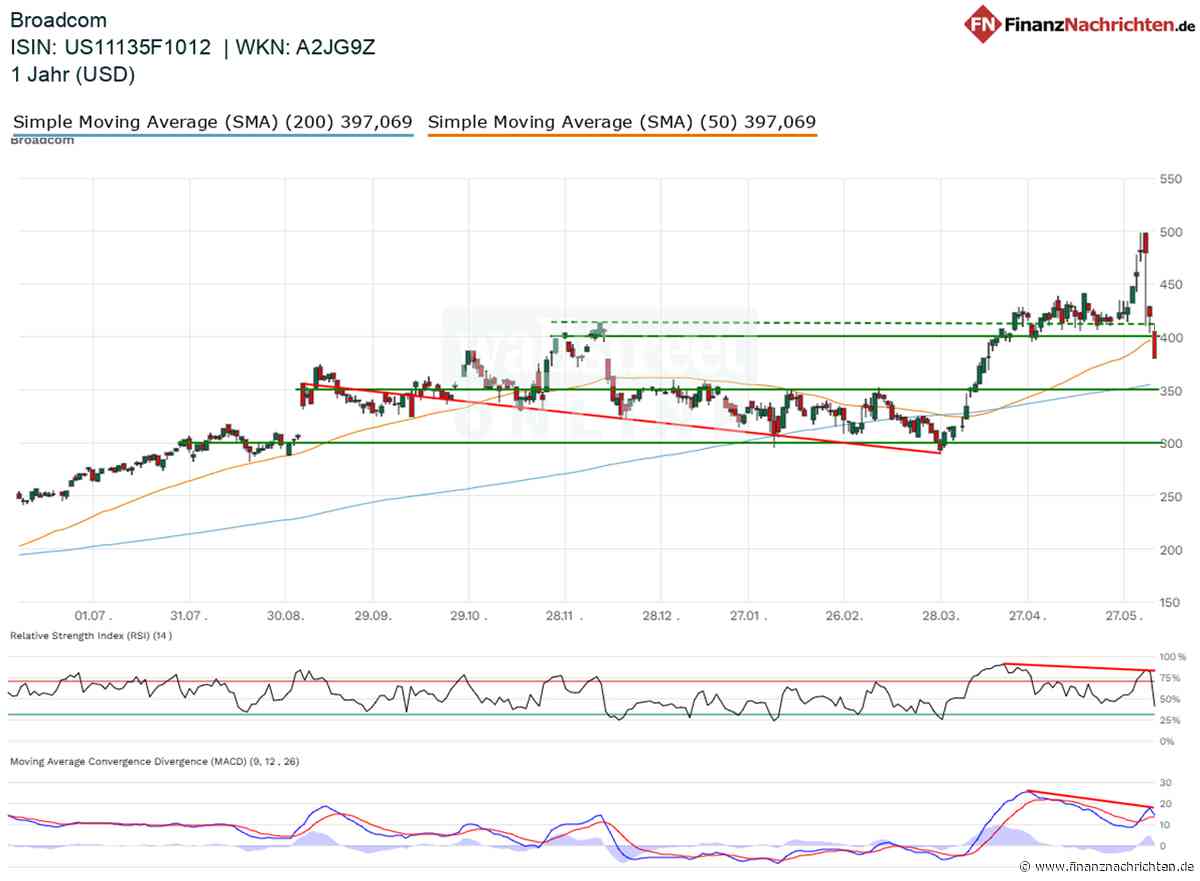Click the Broadcom title text

click(x=58, y=20)
